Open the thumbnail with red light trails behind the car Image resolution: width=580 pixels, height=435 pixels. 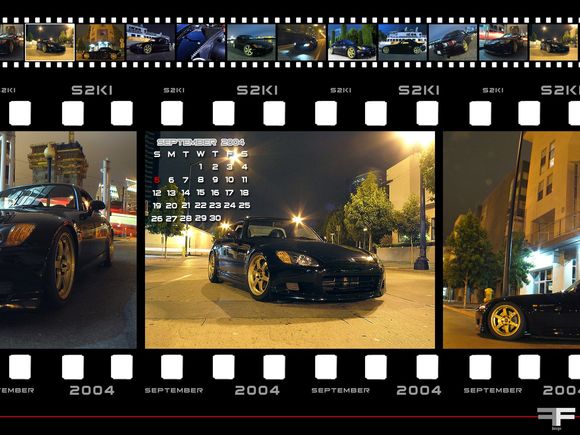[x=503, y=42]
